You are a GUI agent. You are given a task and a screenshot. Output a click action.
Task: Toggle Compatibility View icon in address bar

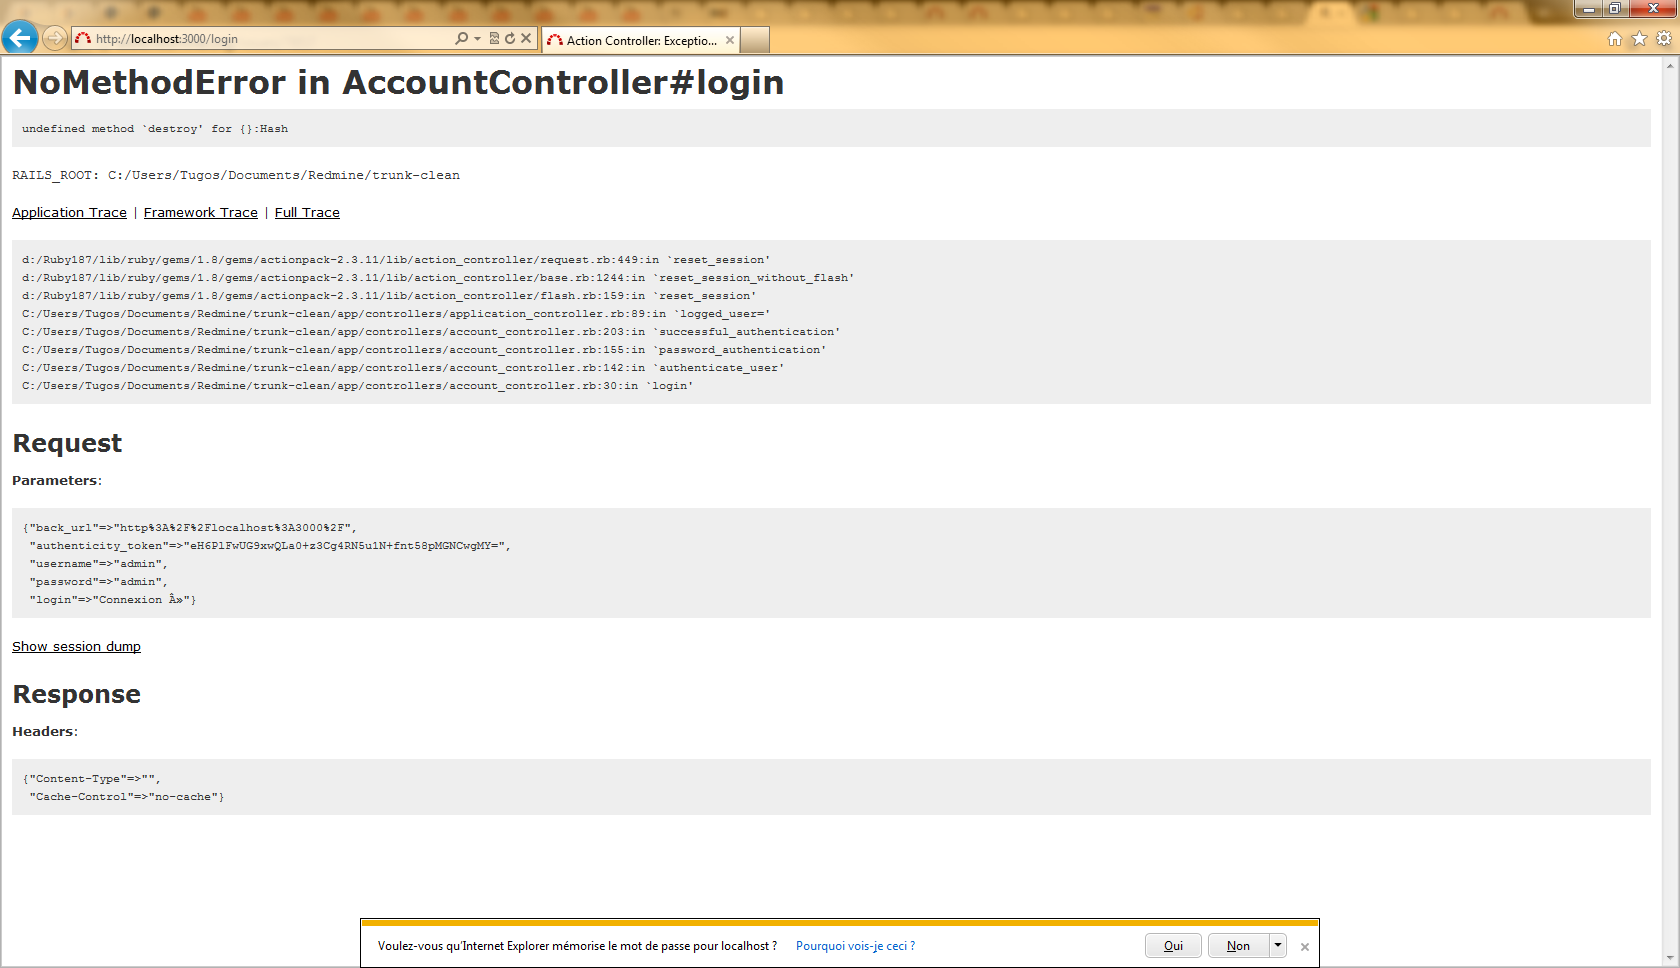pyautogui.click(x=494, y=39)
